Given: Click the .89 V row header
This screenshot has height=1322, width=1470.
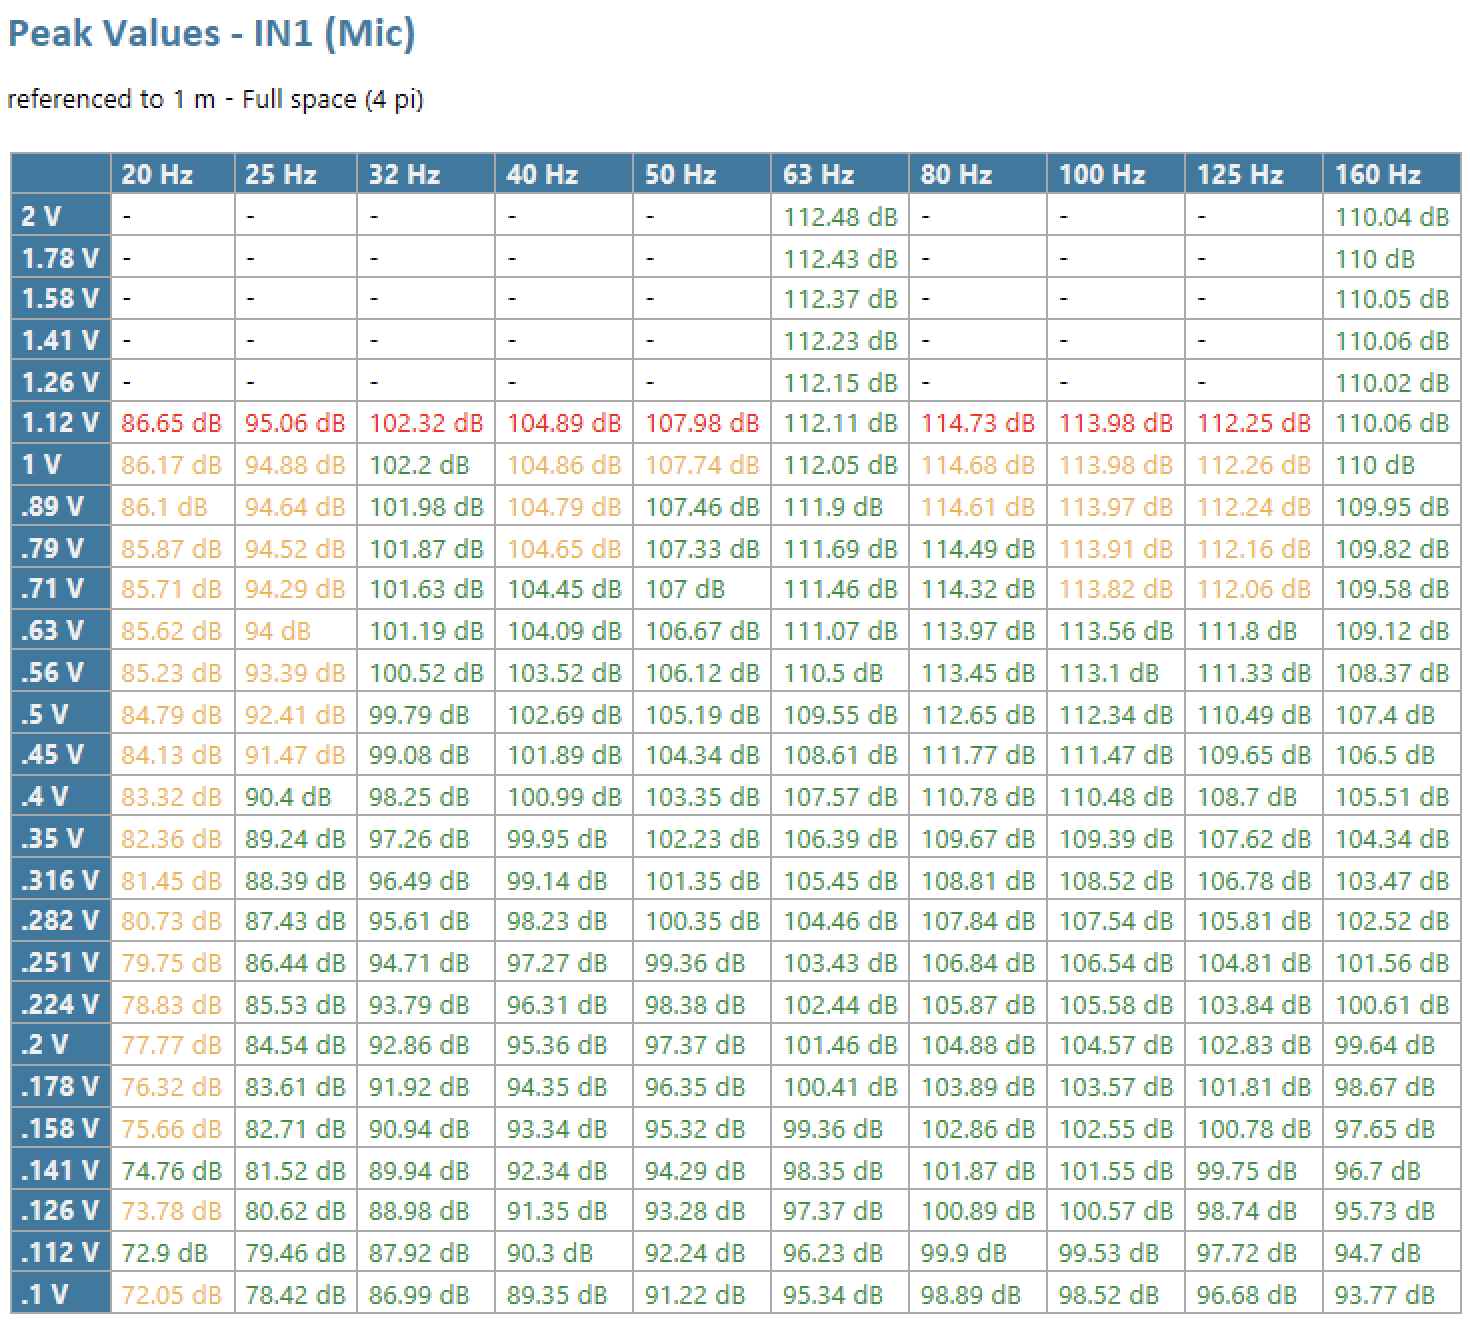Looking at the screenshot, I should click(61, 507).
